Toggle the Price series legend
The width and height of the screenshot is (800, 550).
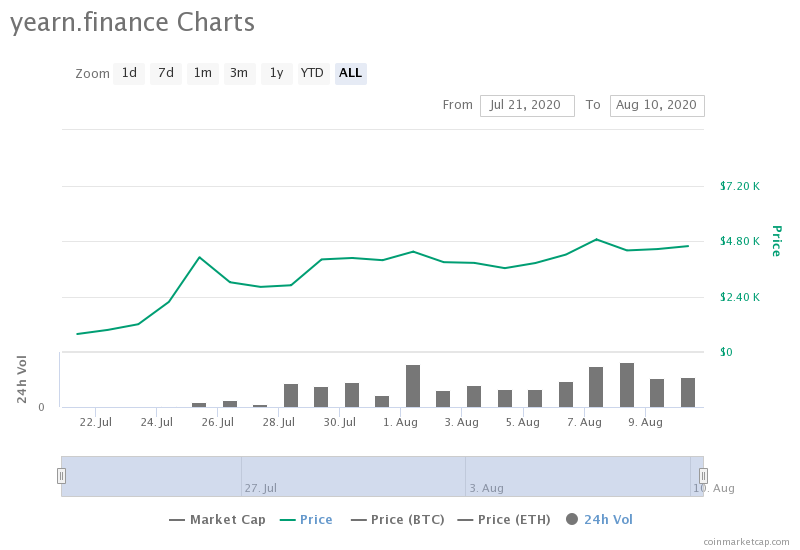[306, 520]
